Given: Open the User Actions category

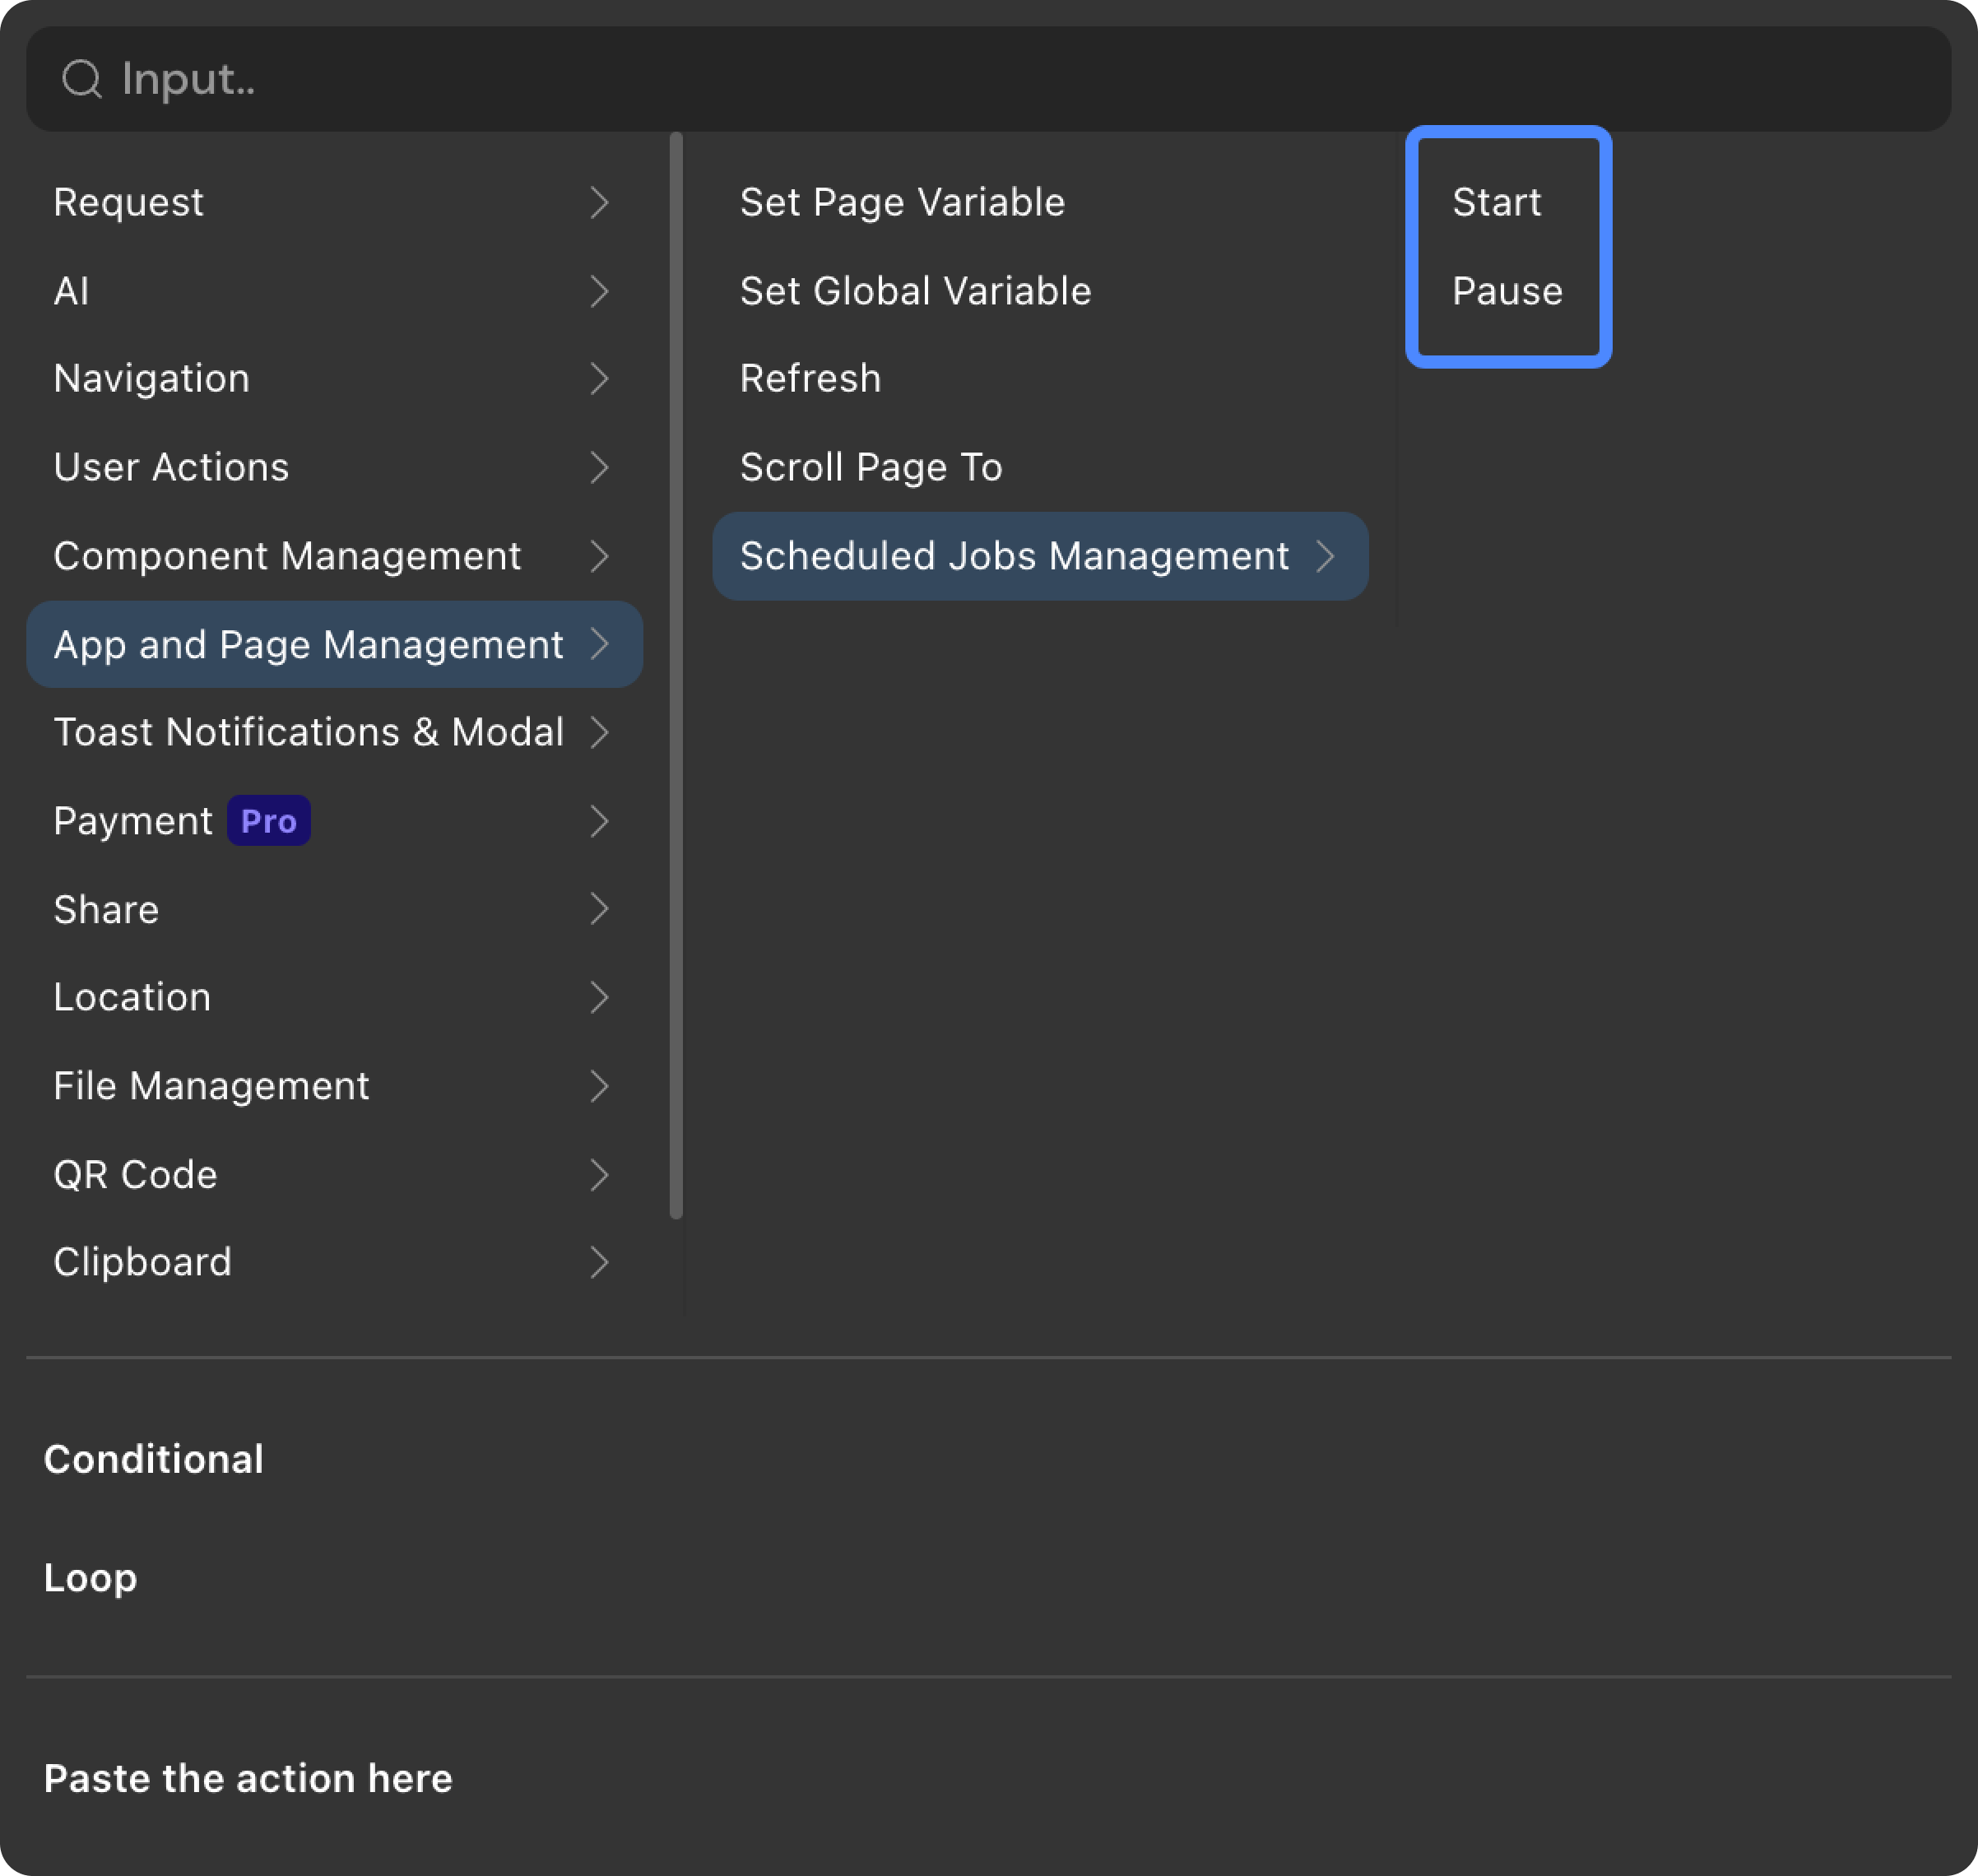Looking at the screenshot, I should click(x=171, y=467).
